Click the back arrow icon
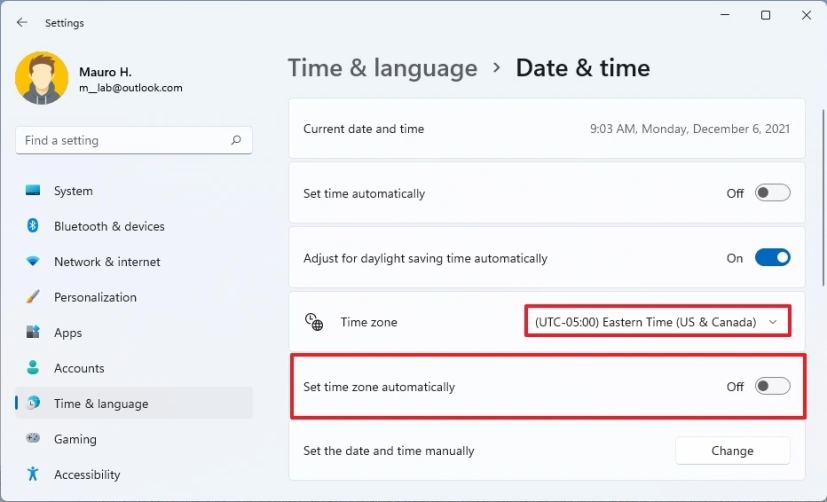The height and width of the screenshot is (502, 827). (22, 22)
